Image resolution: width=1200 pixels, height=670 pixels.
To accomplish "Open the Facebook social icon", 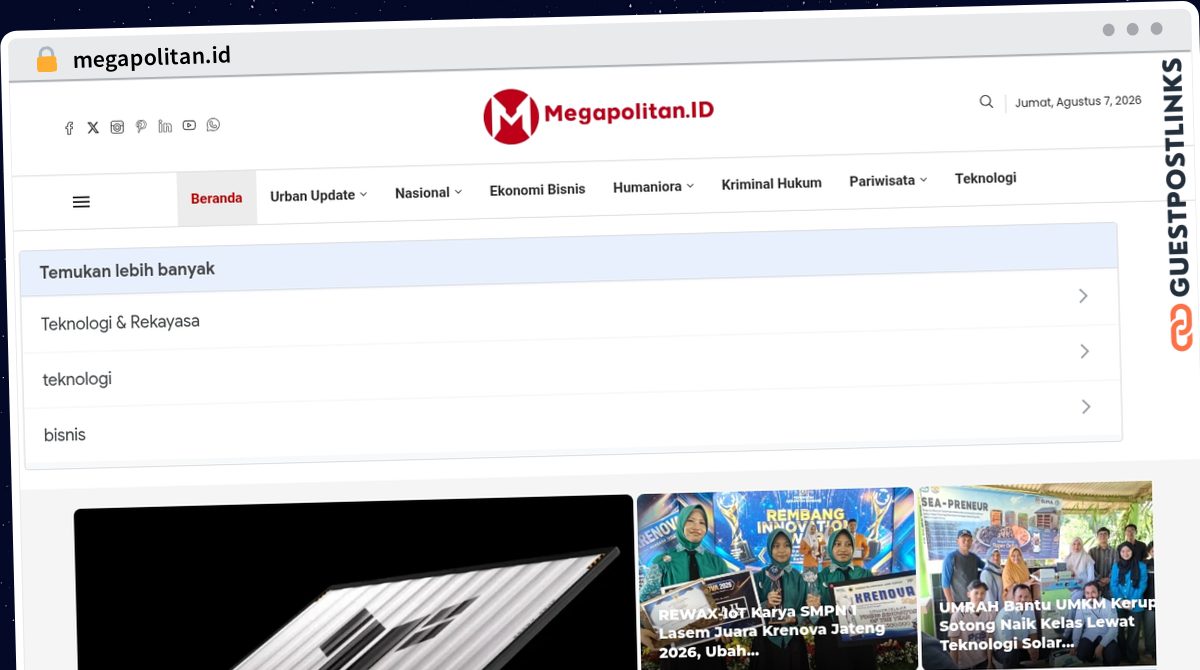I will (x=69, y=128).
